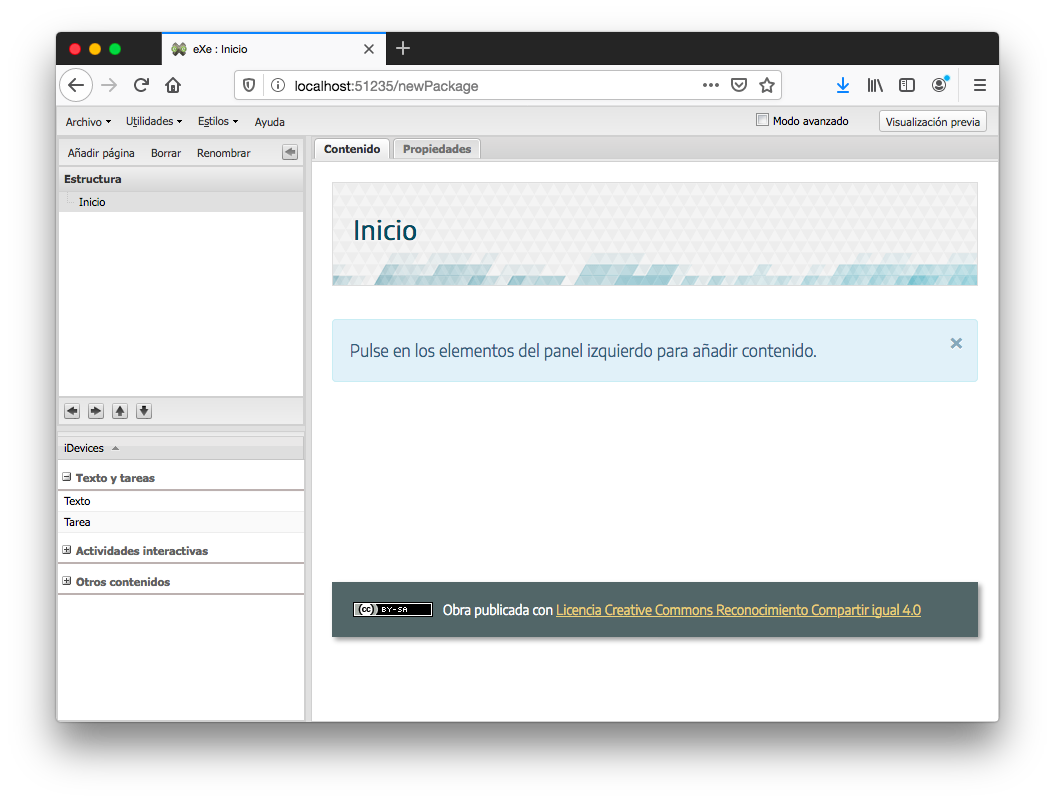1055x802 pixels.
Task: Move the page down using the down arrow icon
Action: pyautogui.click(x=143, y=410)
